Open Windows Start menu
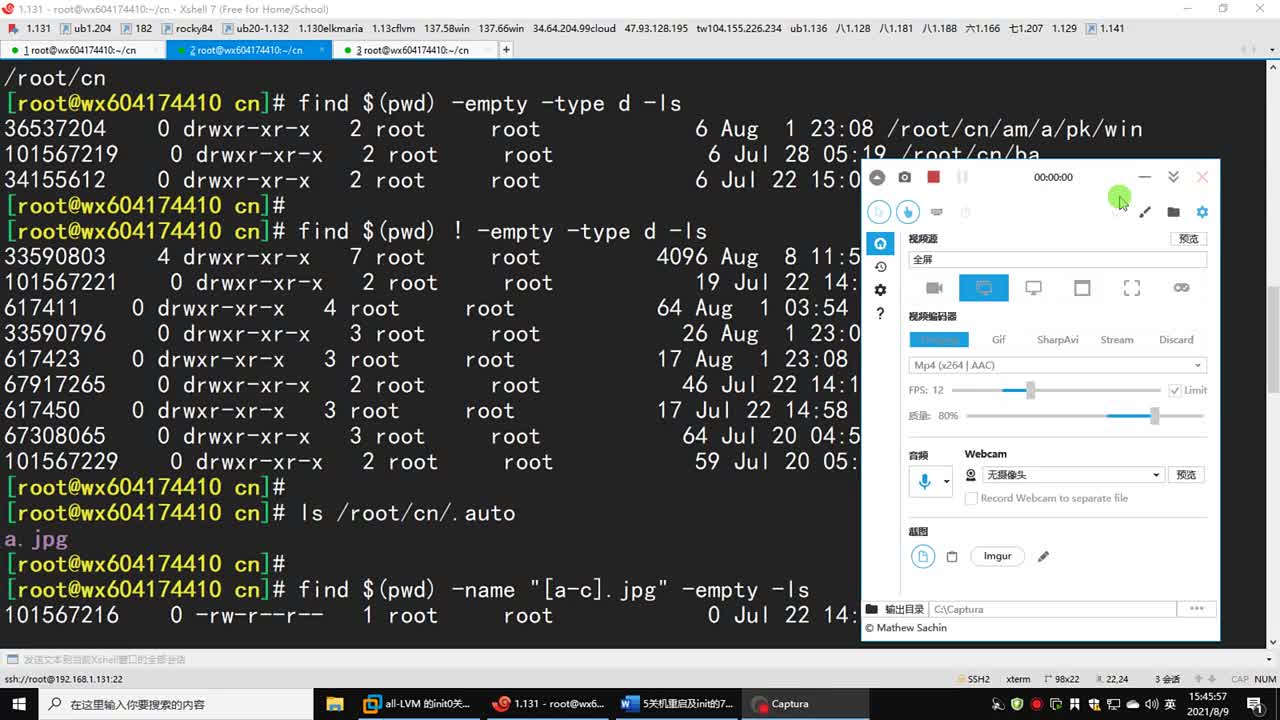This screenshot has width=1280, height=720. [20, 704]
